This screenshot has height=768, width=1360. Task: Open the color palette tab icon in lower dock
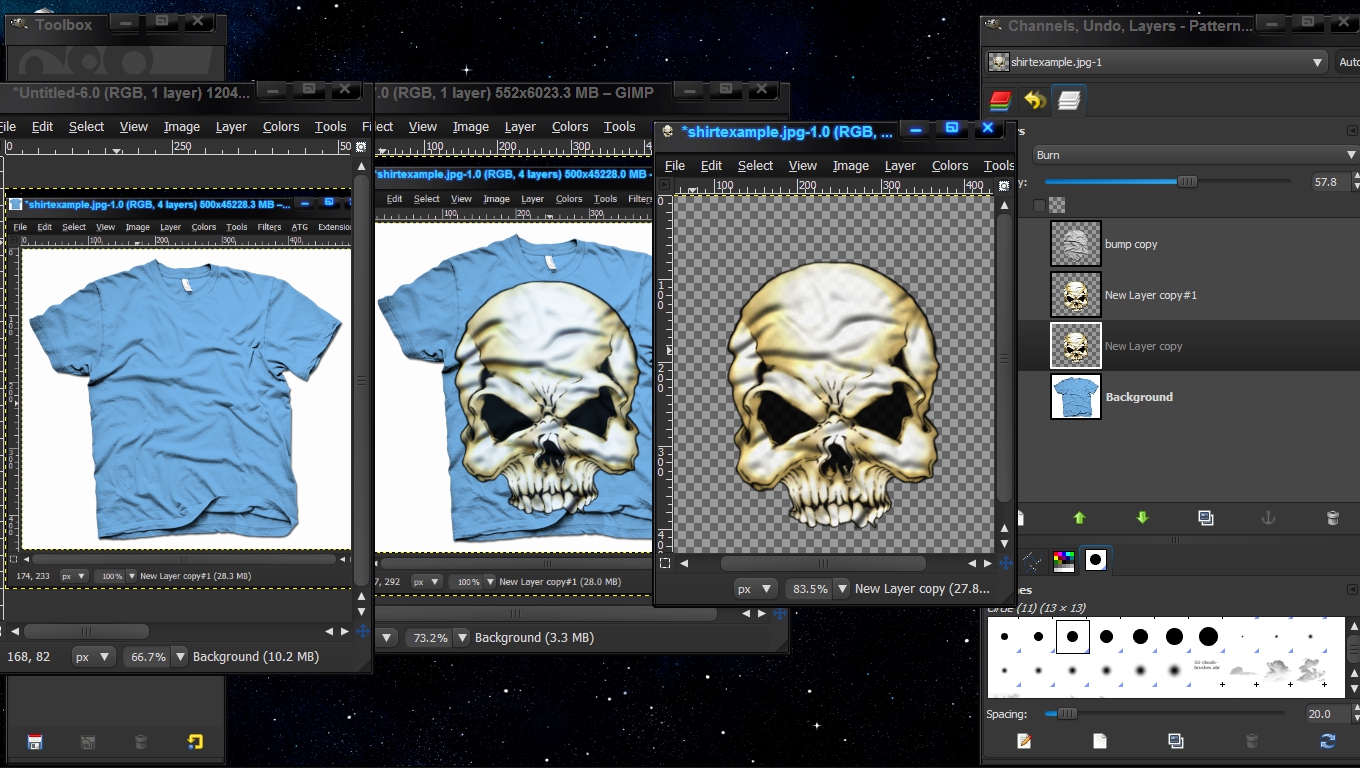coord(1064,561)
